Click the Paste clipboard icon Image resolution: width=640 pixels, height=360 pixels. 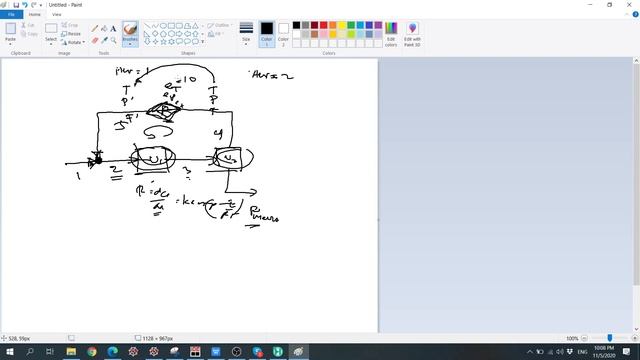(x=11, y=29)
